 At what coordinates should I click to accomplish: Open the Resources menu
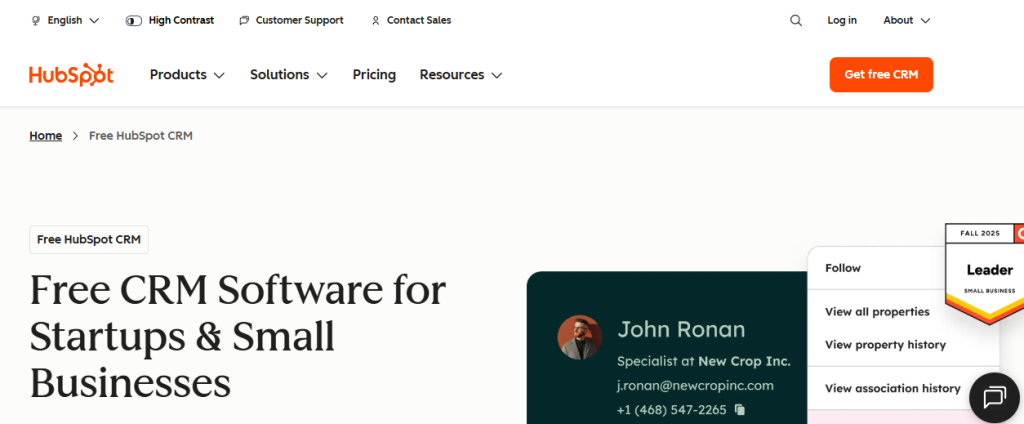point(460,75)
